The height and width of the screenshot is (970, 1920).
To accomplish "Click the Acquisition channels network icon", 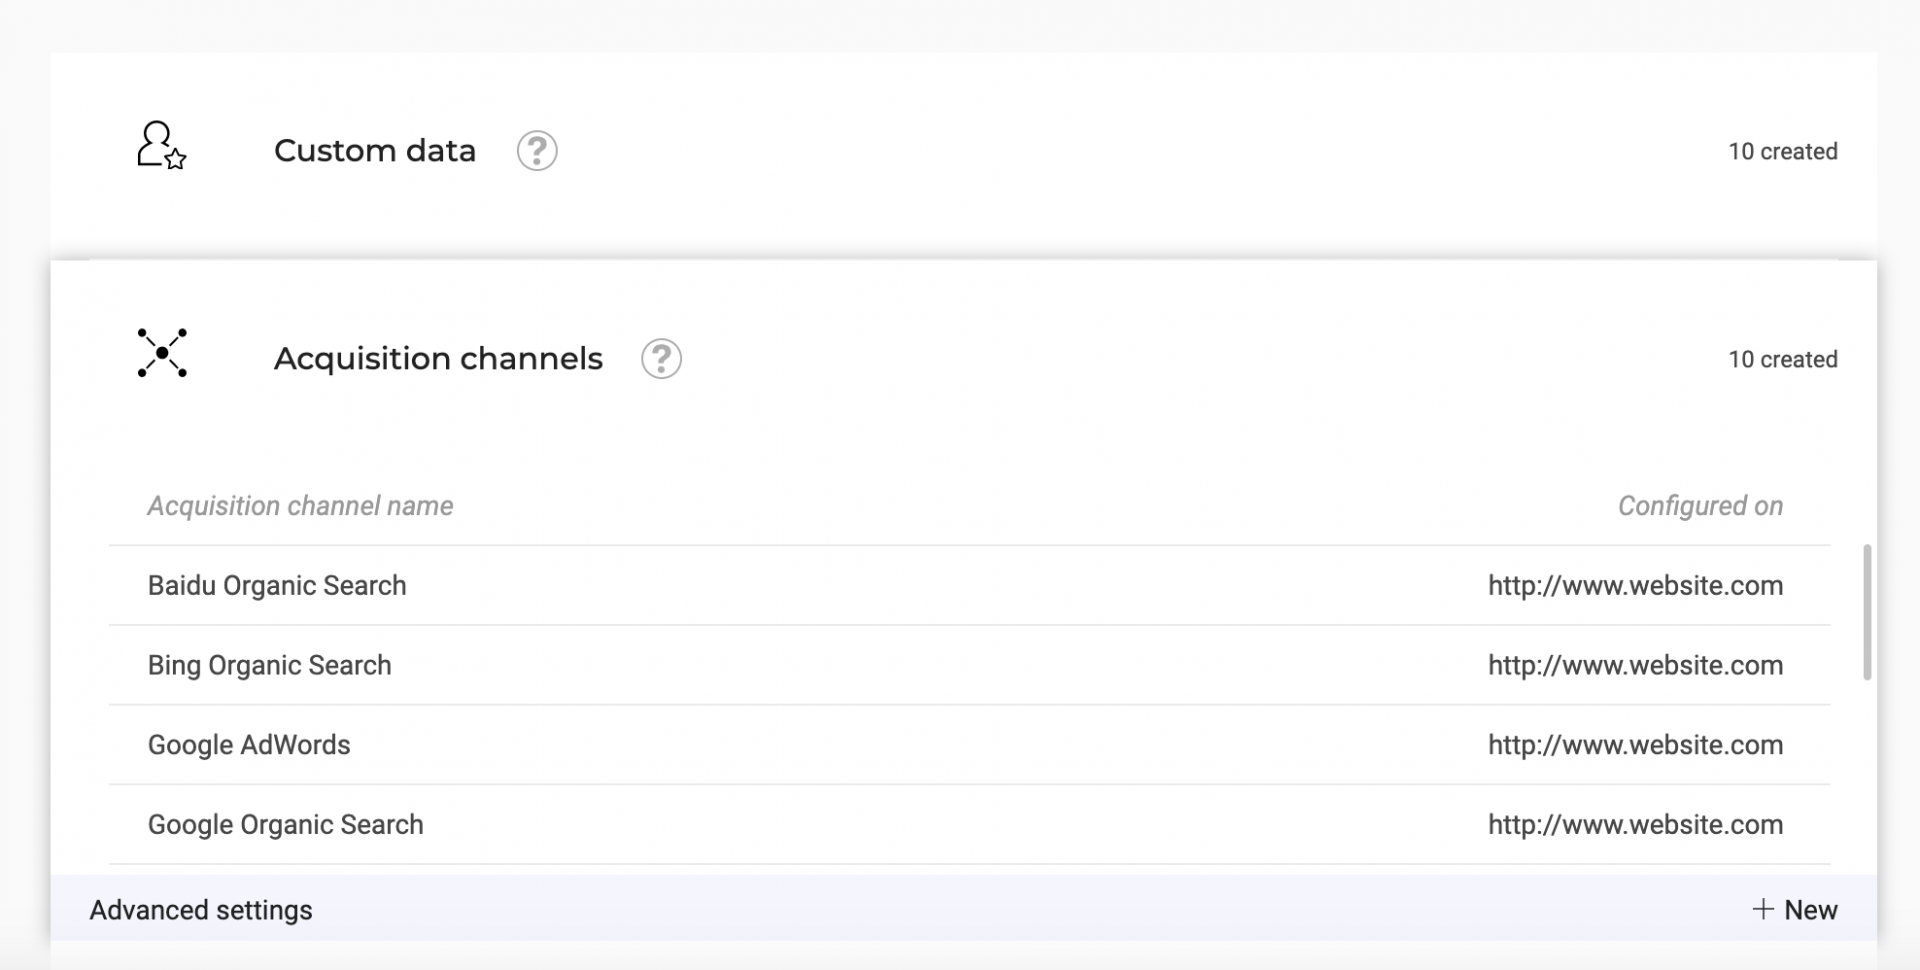I will pyautogui.click(x=162, y=353).
